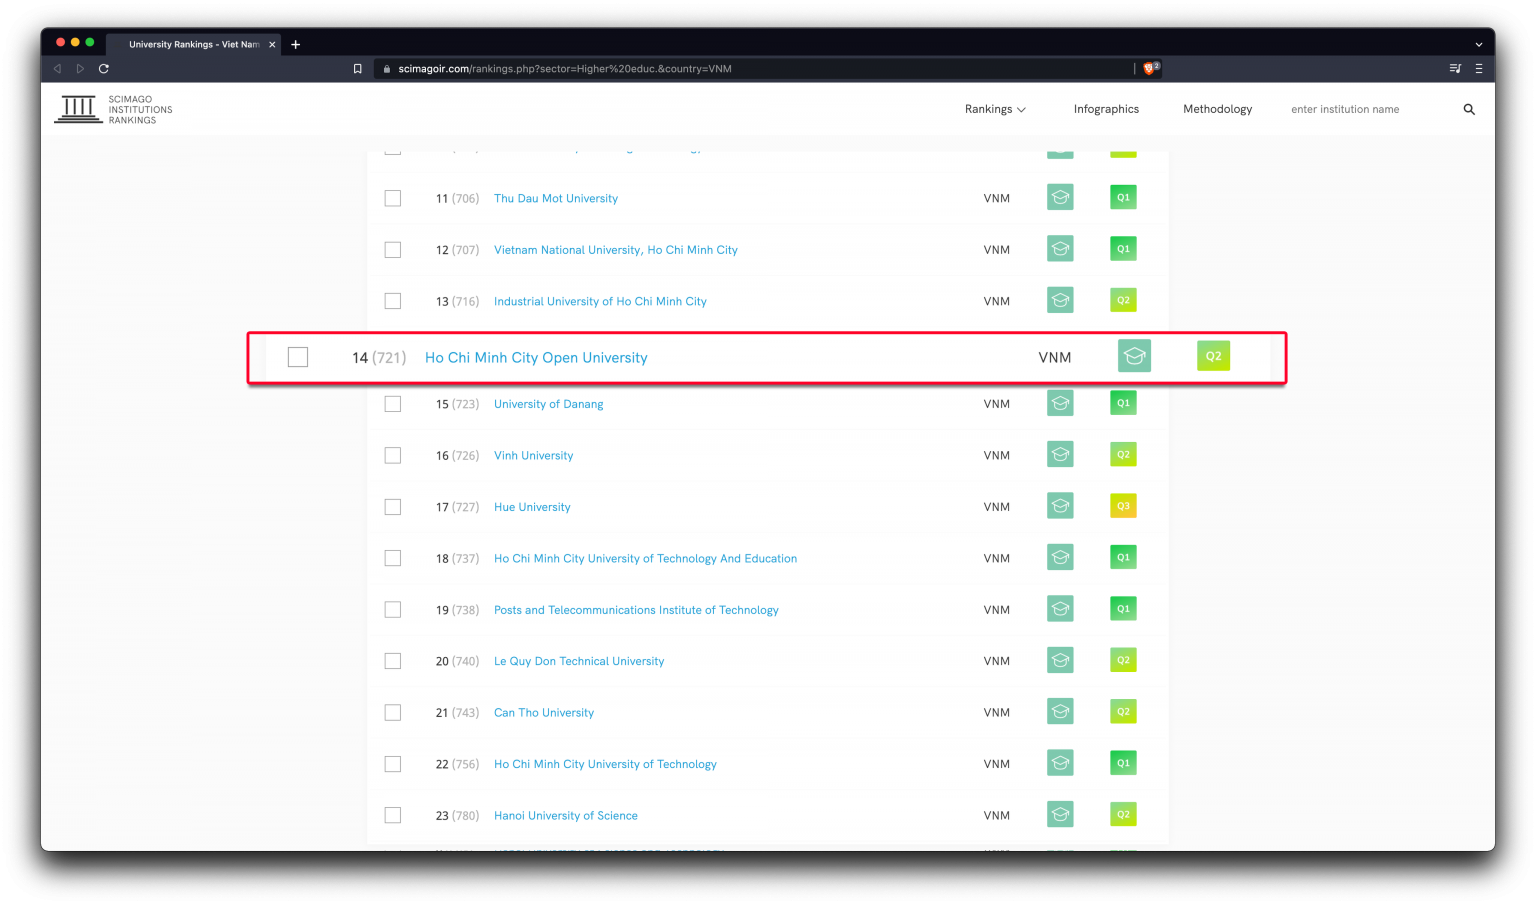Click the playlist icon in browser toolbar
This screenshot has height=905, width=1536.
[1455, 69]
